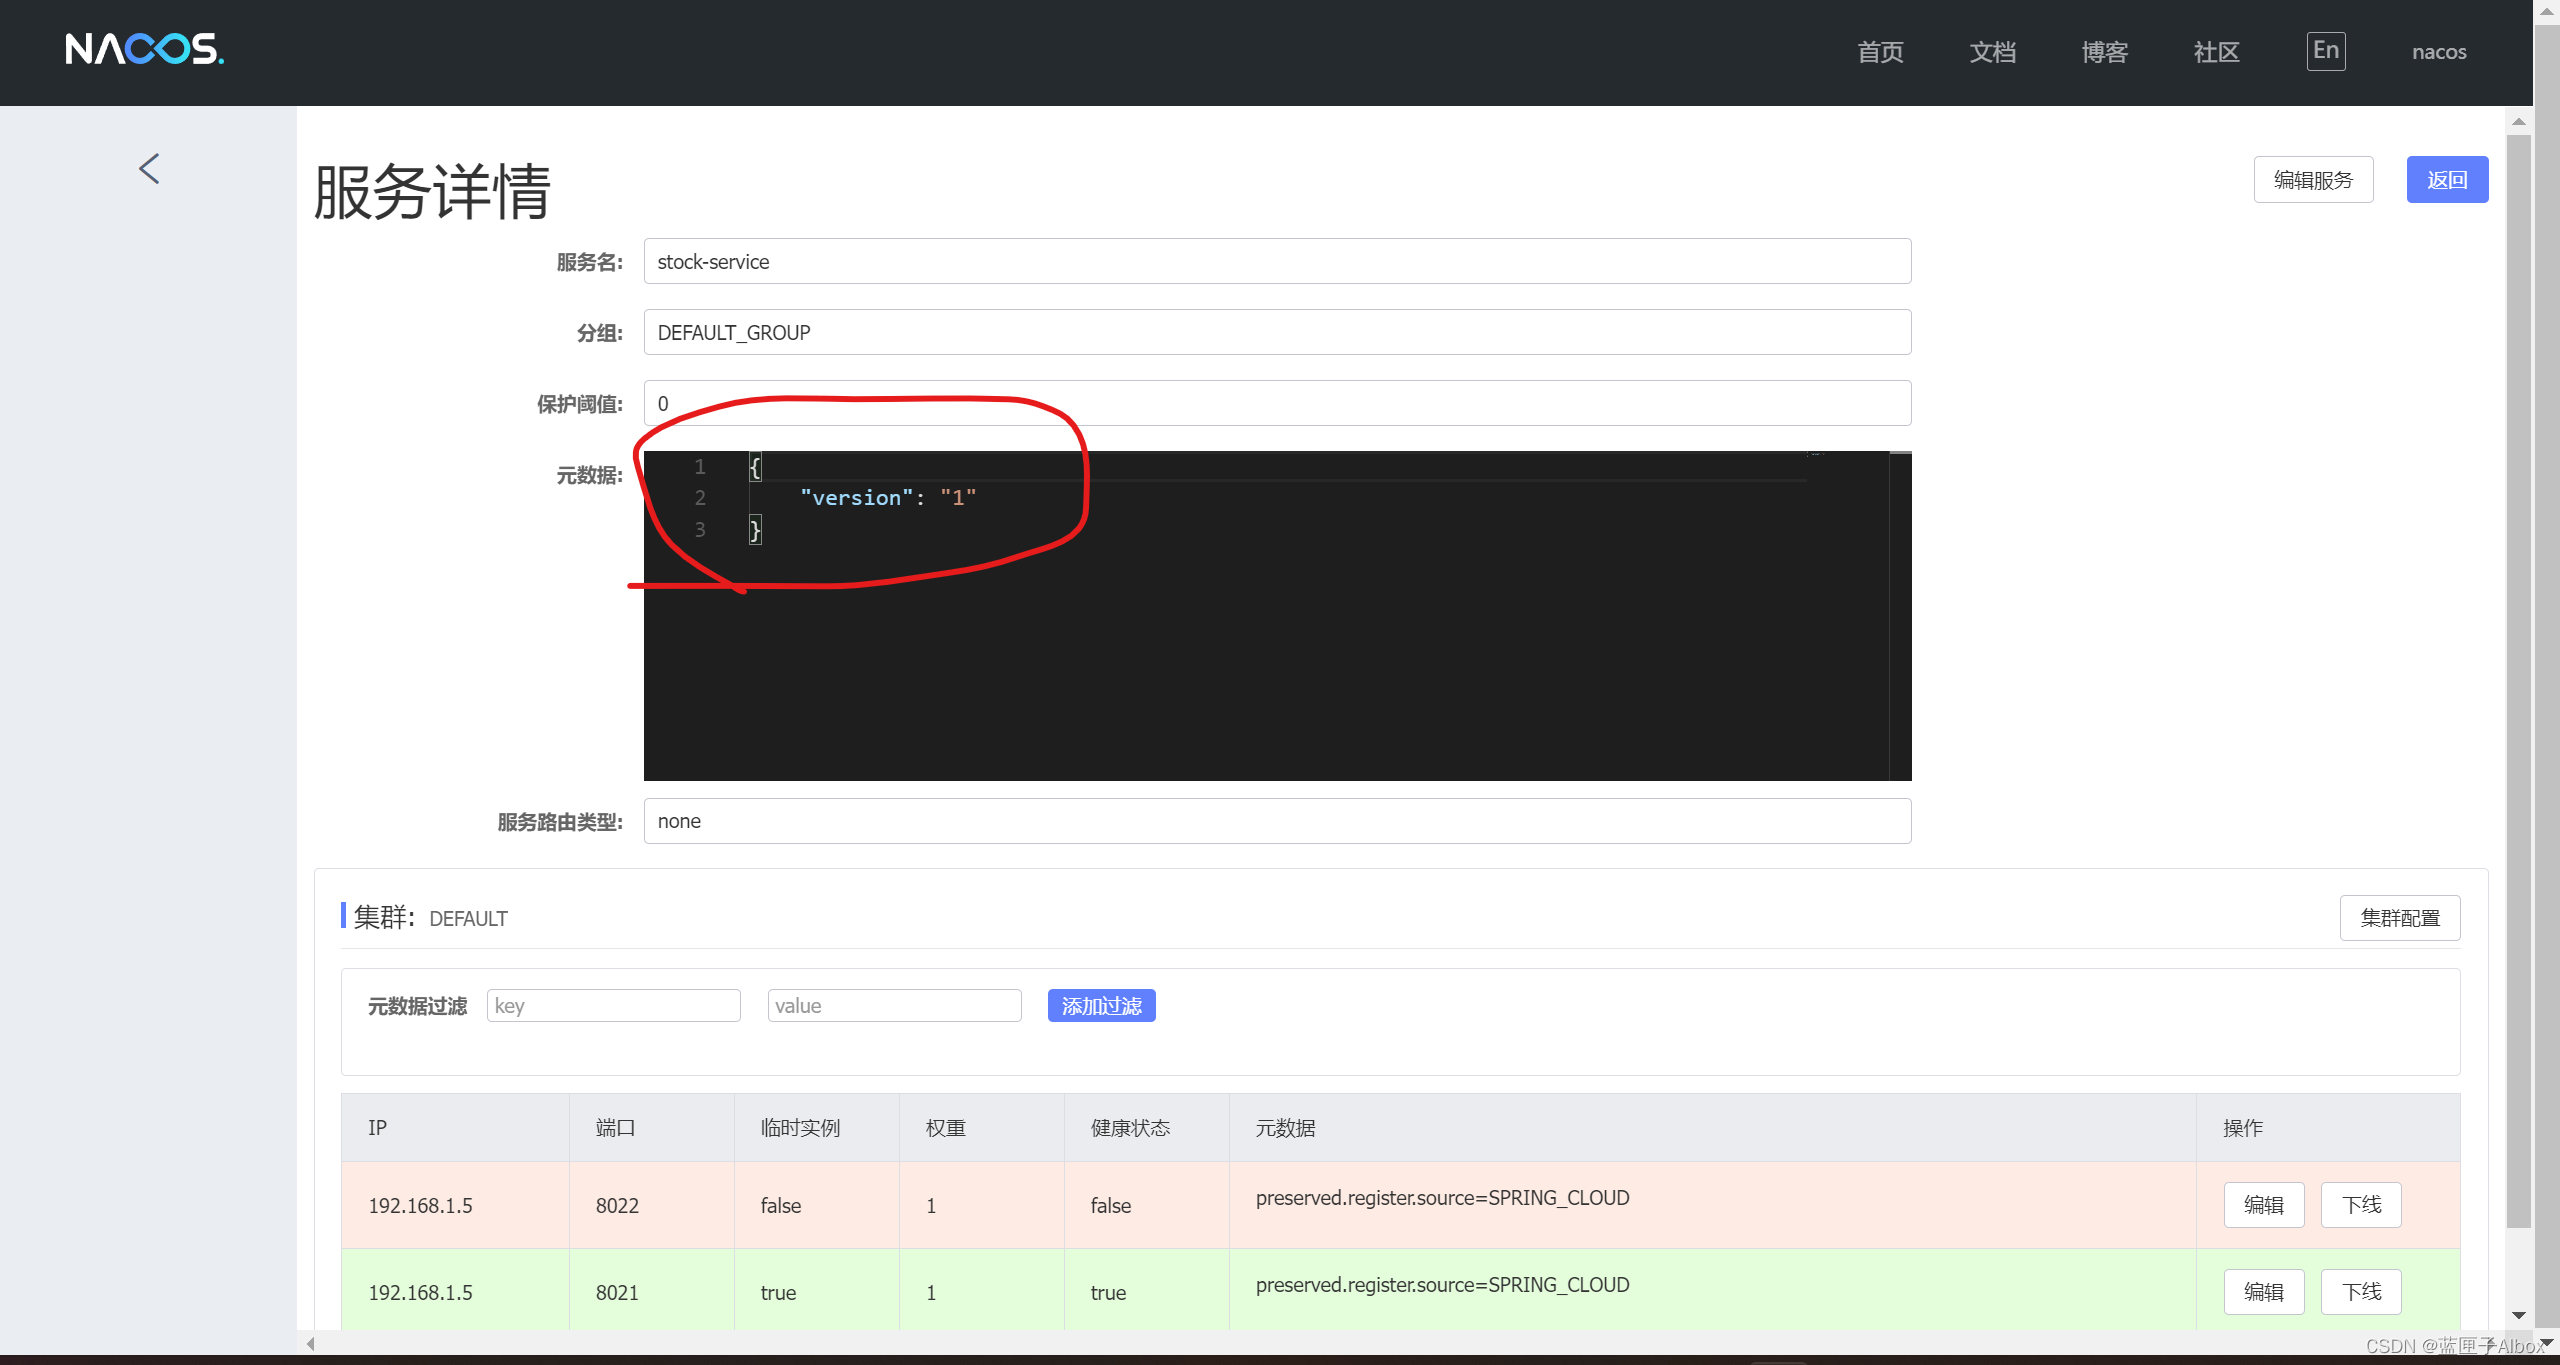Click the 服务详情 page title
Viewport: 2560px width, 1365px height.
[432, 191]
